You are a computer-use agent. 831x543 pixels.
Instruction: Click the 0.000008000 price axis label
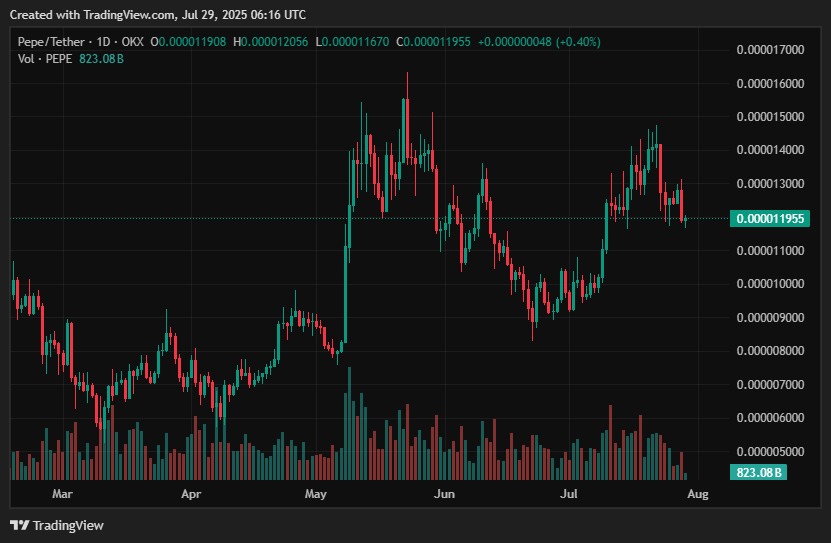pos(770,351)
